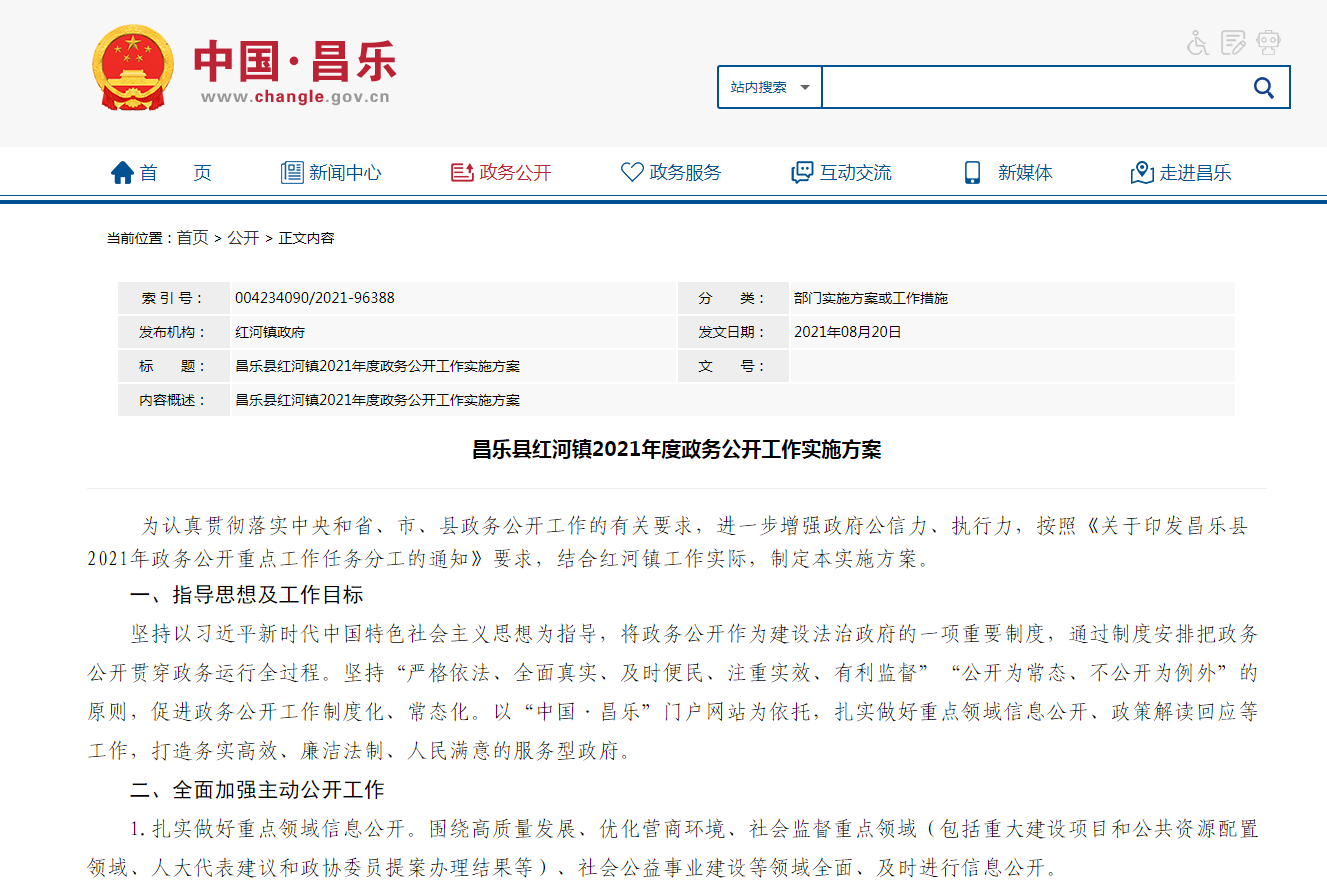Click the map pin icon beside 走进昌乐
1327x890 pixels.
(x=1142, y=173)
